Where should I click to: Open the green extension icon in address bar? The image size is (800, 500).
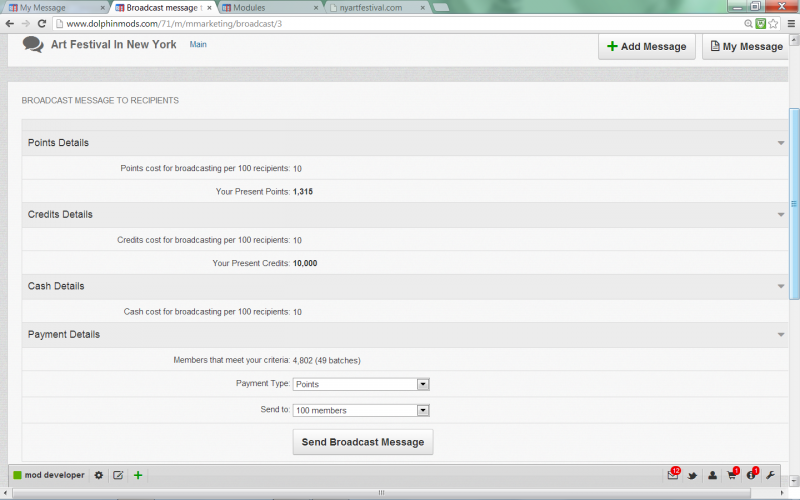[x=761, y=23]
